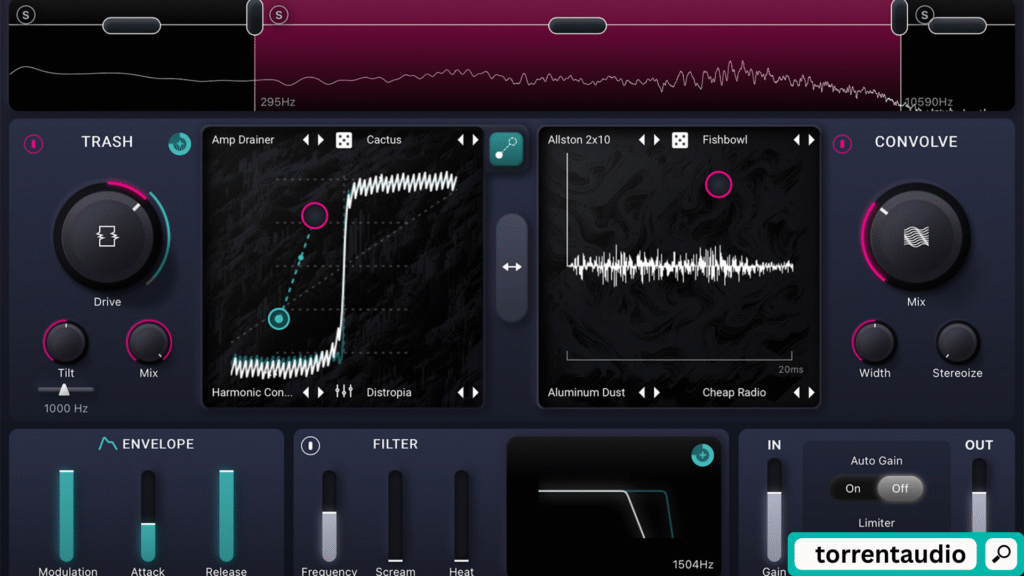This screenshot has height=576, width=1024.
Task: Solo the middle magenta frequency band
Action: tap(279, 14)
